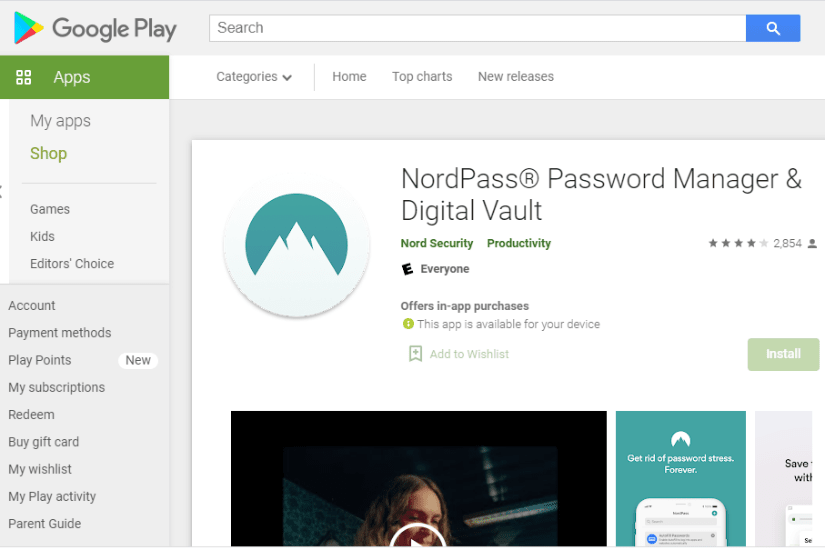This screenshot has height=550, width=825.
Task: Open Payment methods
Action: [x=59, y=333]
